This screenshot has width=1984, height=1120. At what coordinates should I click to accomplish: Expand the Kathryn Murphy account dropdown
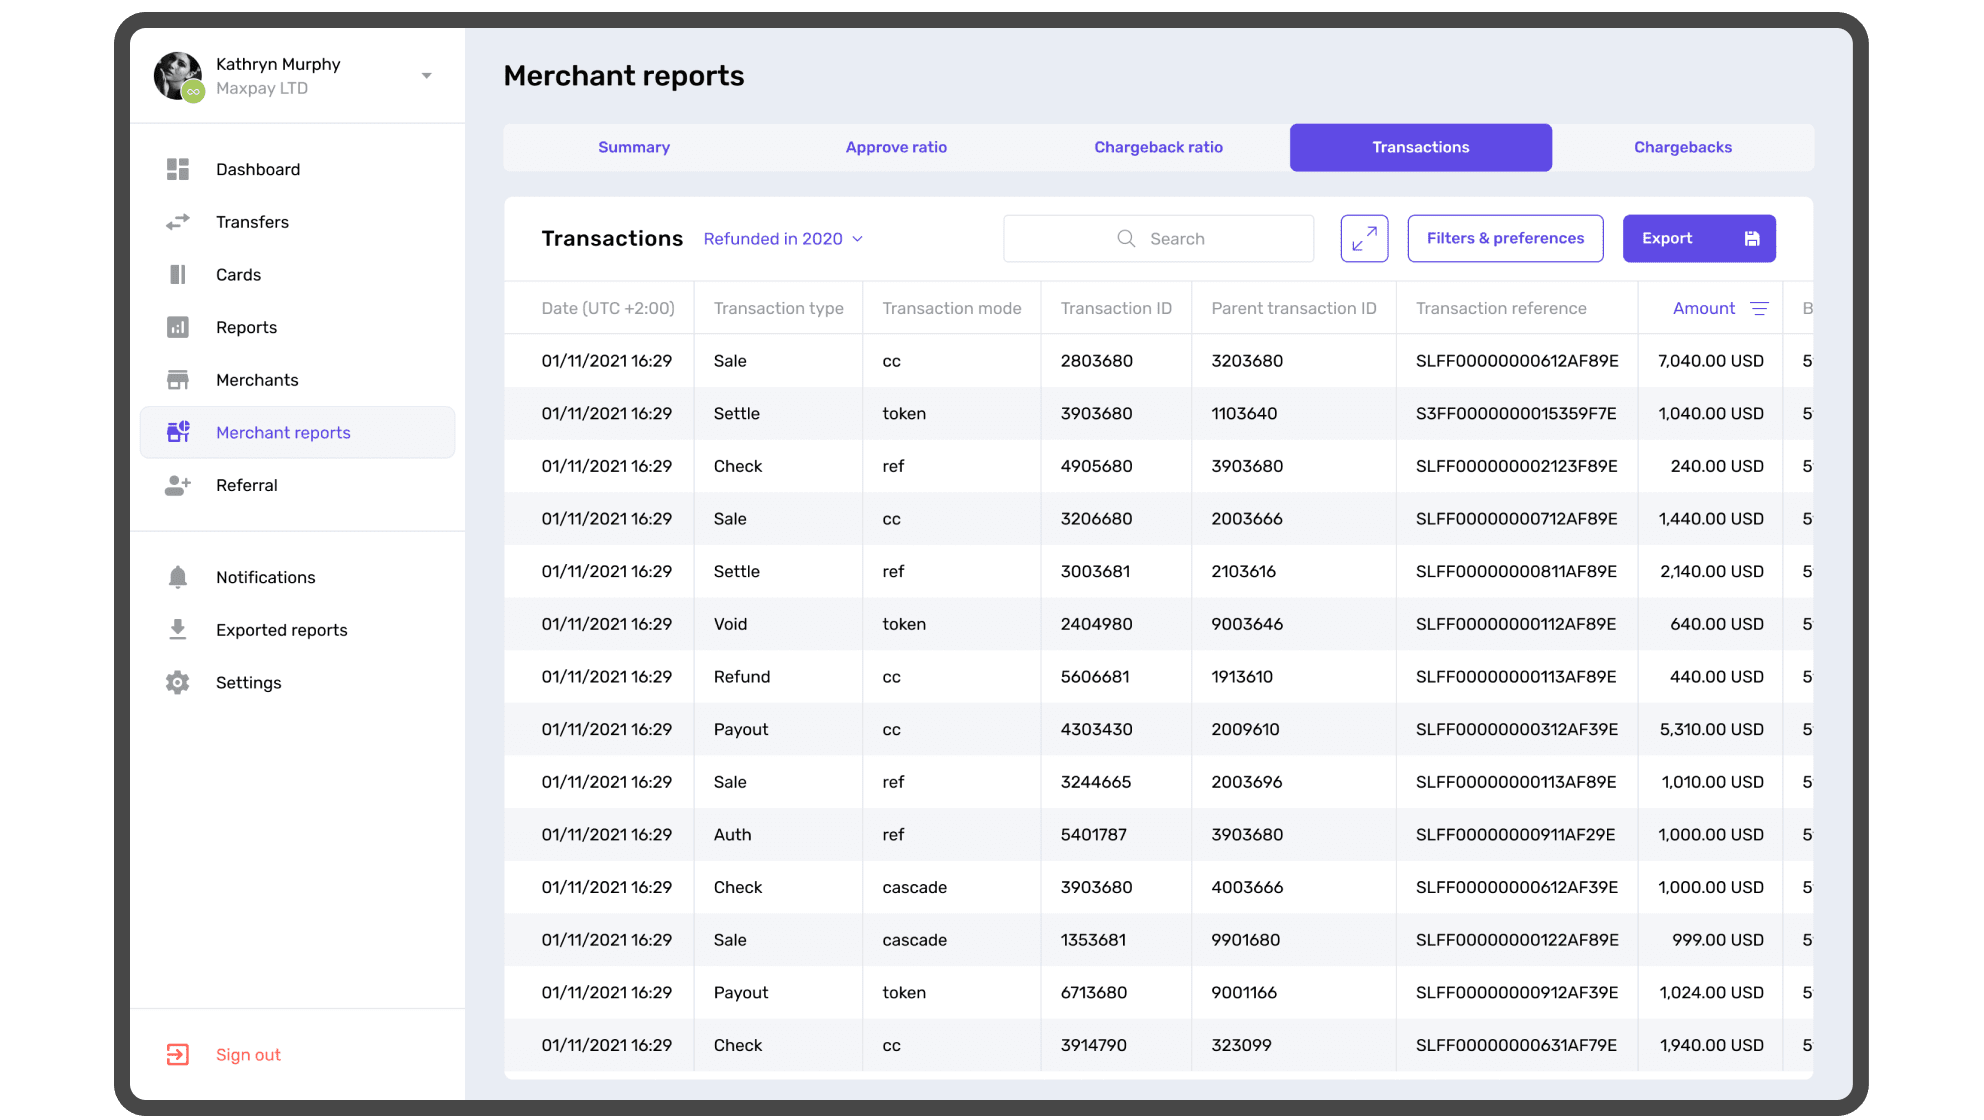(x=426, y=76)
